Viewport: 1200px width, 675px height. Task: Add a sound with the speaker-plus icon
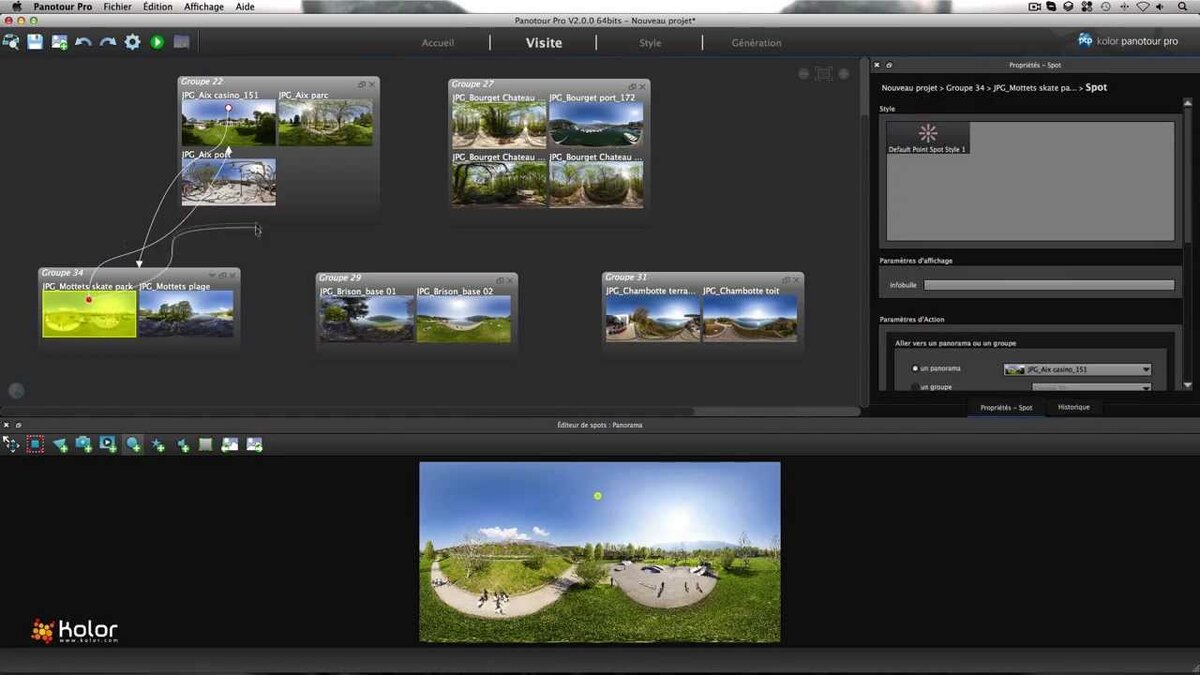pyautogui.click(x=182, y=444)
